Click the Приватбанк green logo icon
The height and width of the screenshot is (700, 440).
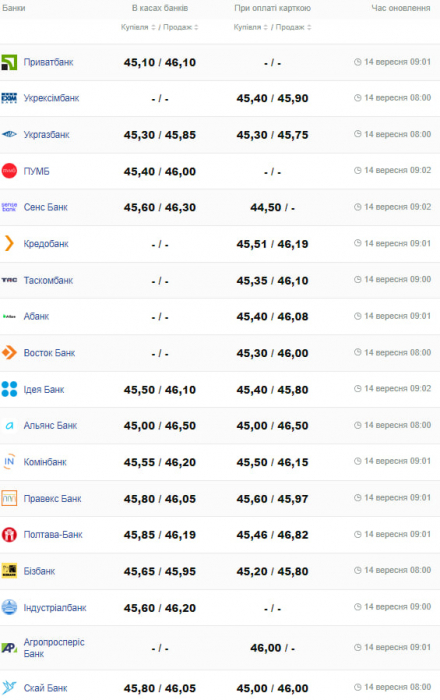coord(9,62)
